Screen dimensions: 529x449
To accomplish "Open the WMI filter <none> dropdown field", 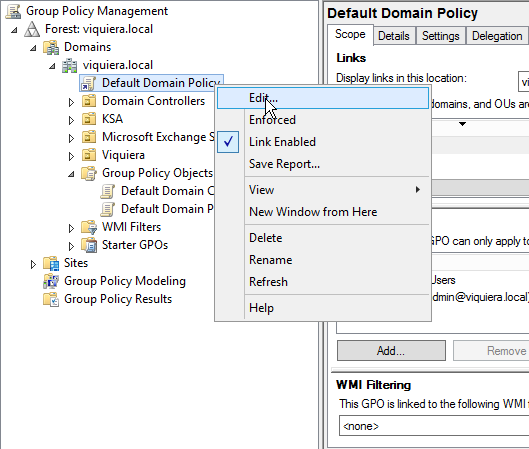I will coord(434,426).
